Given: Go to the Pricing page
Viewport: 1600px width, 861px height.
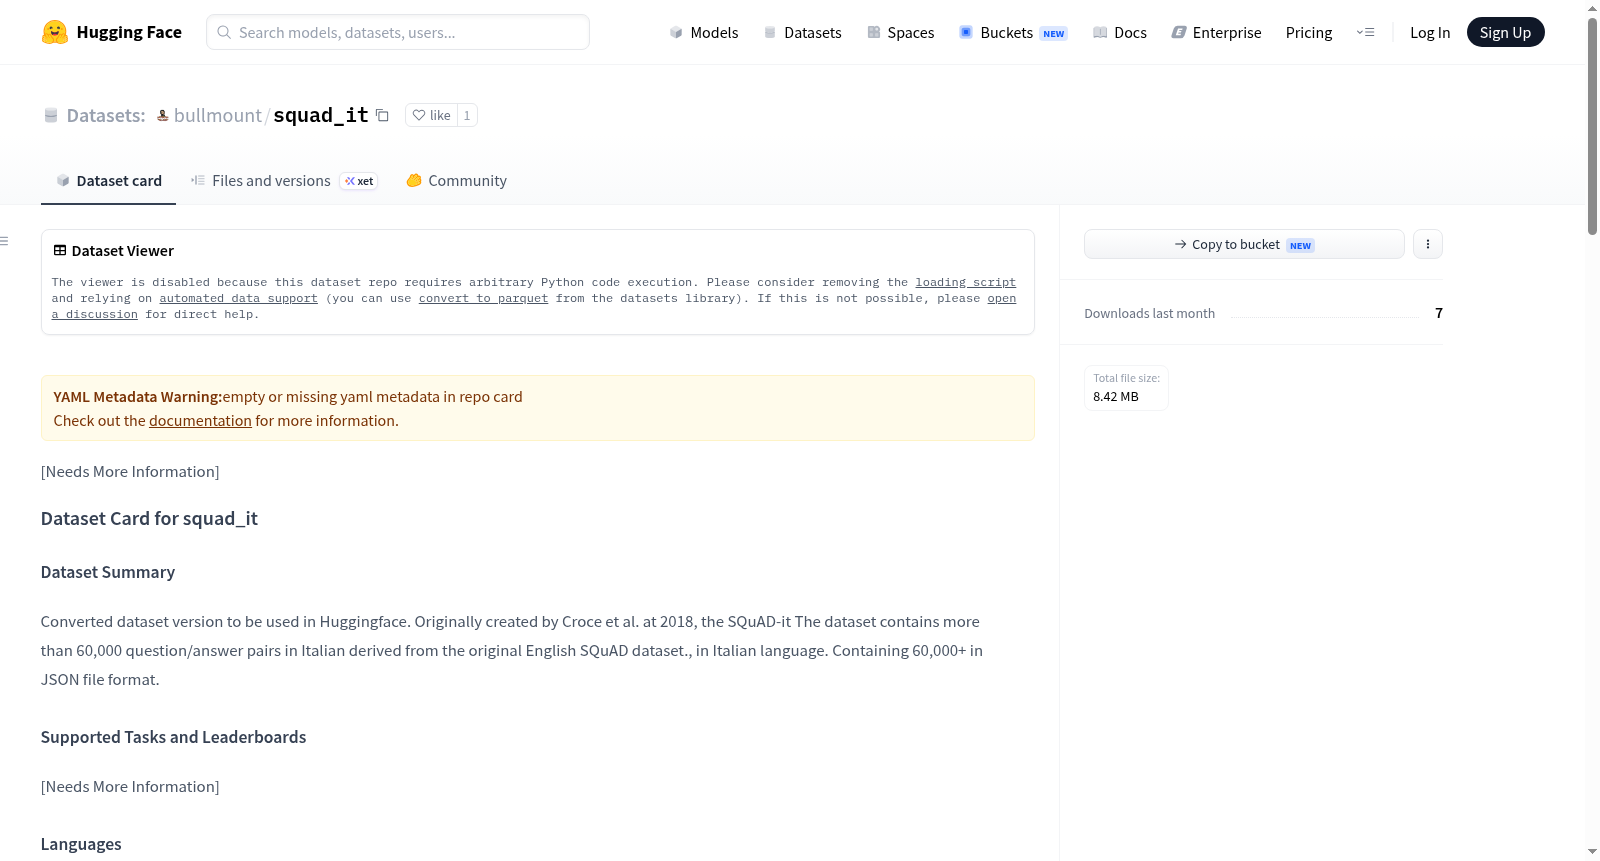Looking at the screenshot, I should point(1309,32).
